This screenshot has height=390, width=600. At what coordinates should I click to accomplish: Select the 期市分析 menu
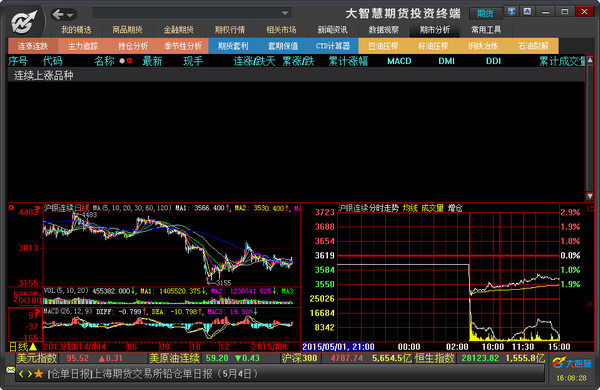[x=435, y=29]
